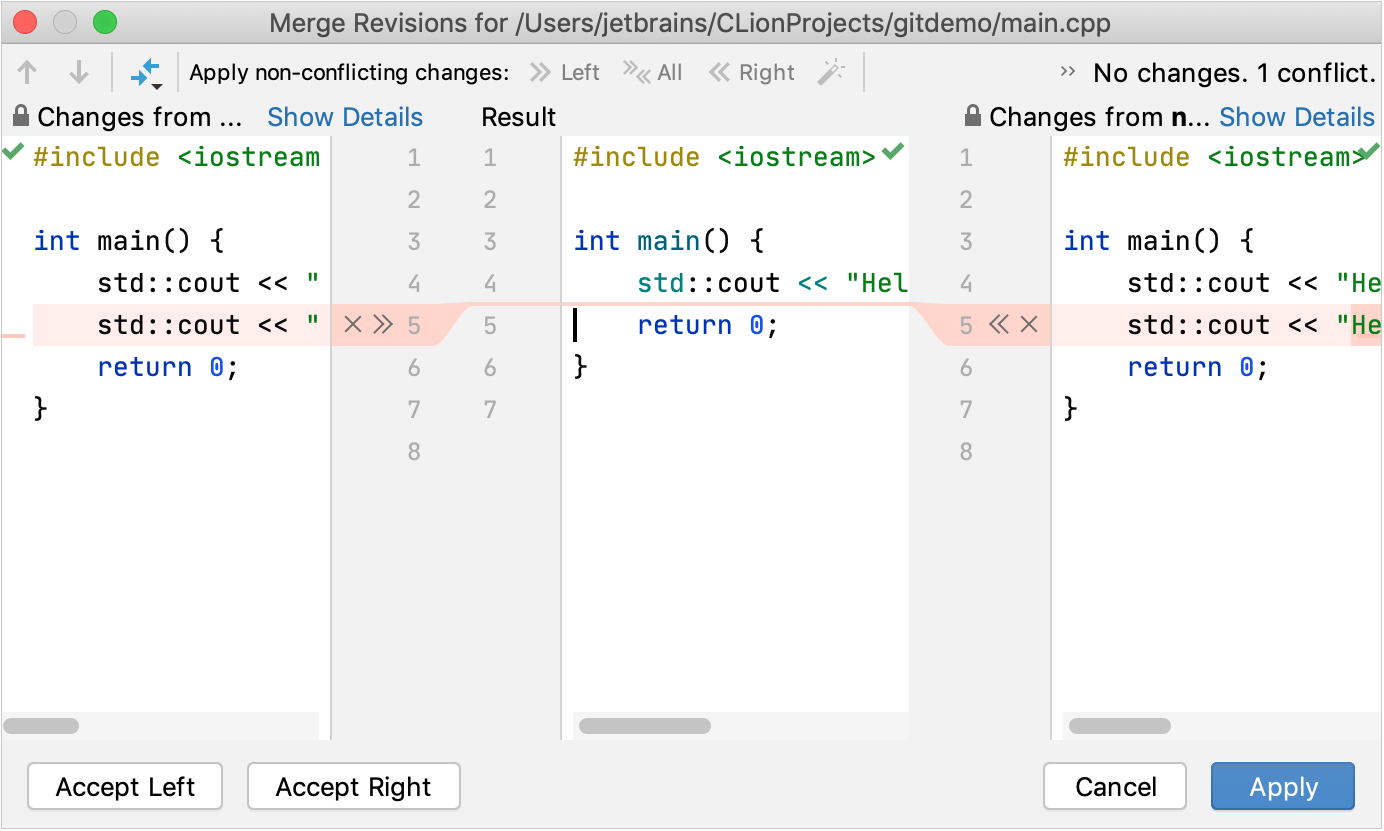Image resolution: width=1384 pixels, height=831 pixels.
Task: Apply non-conflicting changes from Left
Action: point(565,71)
